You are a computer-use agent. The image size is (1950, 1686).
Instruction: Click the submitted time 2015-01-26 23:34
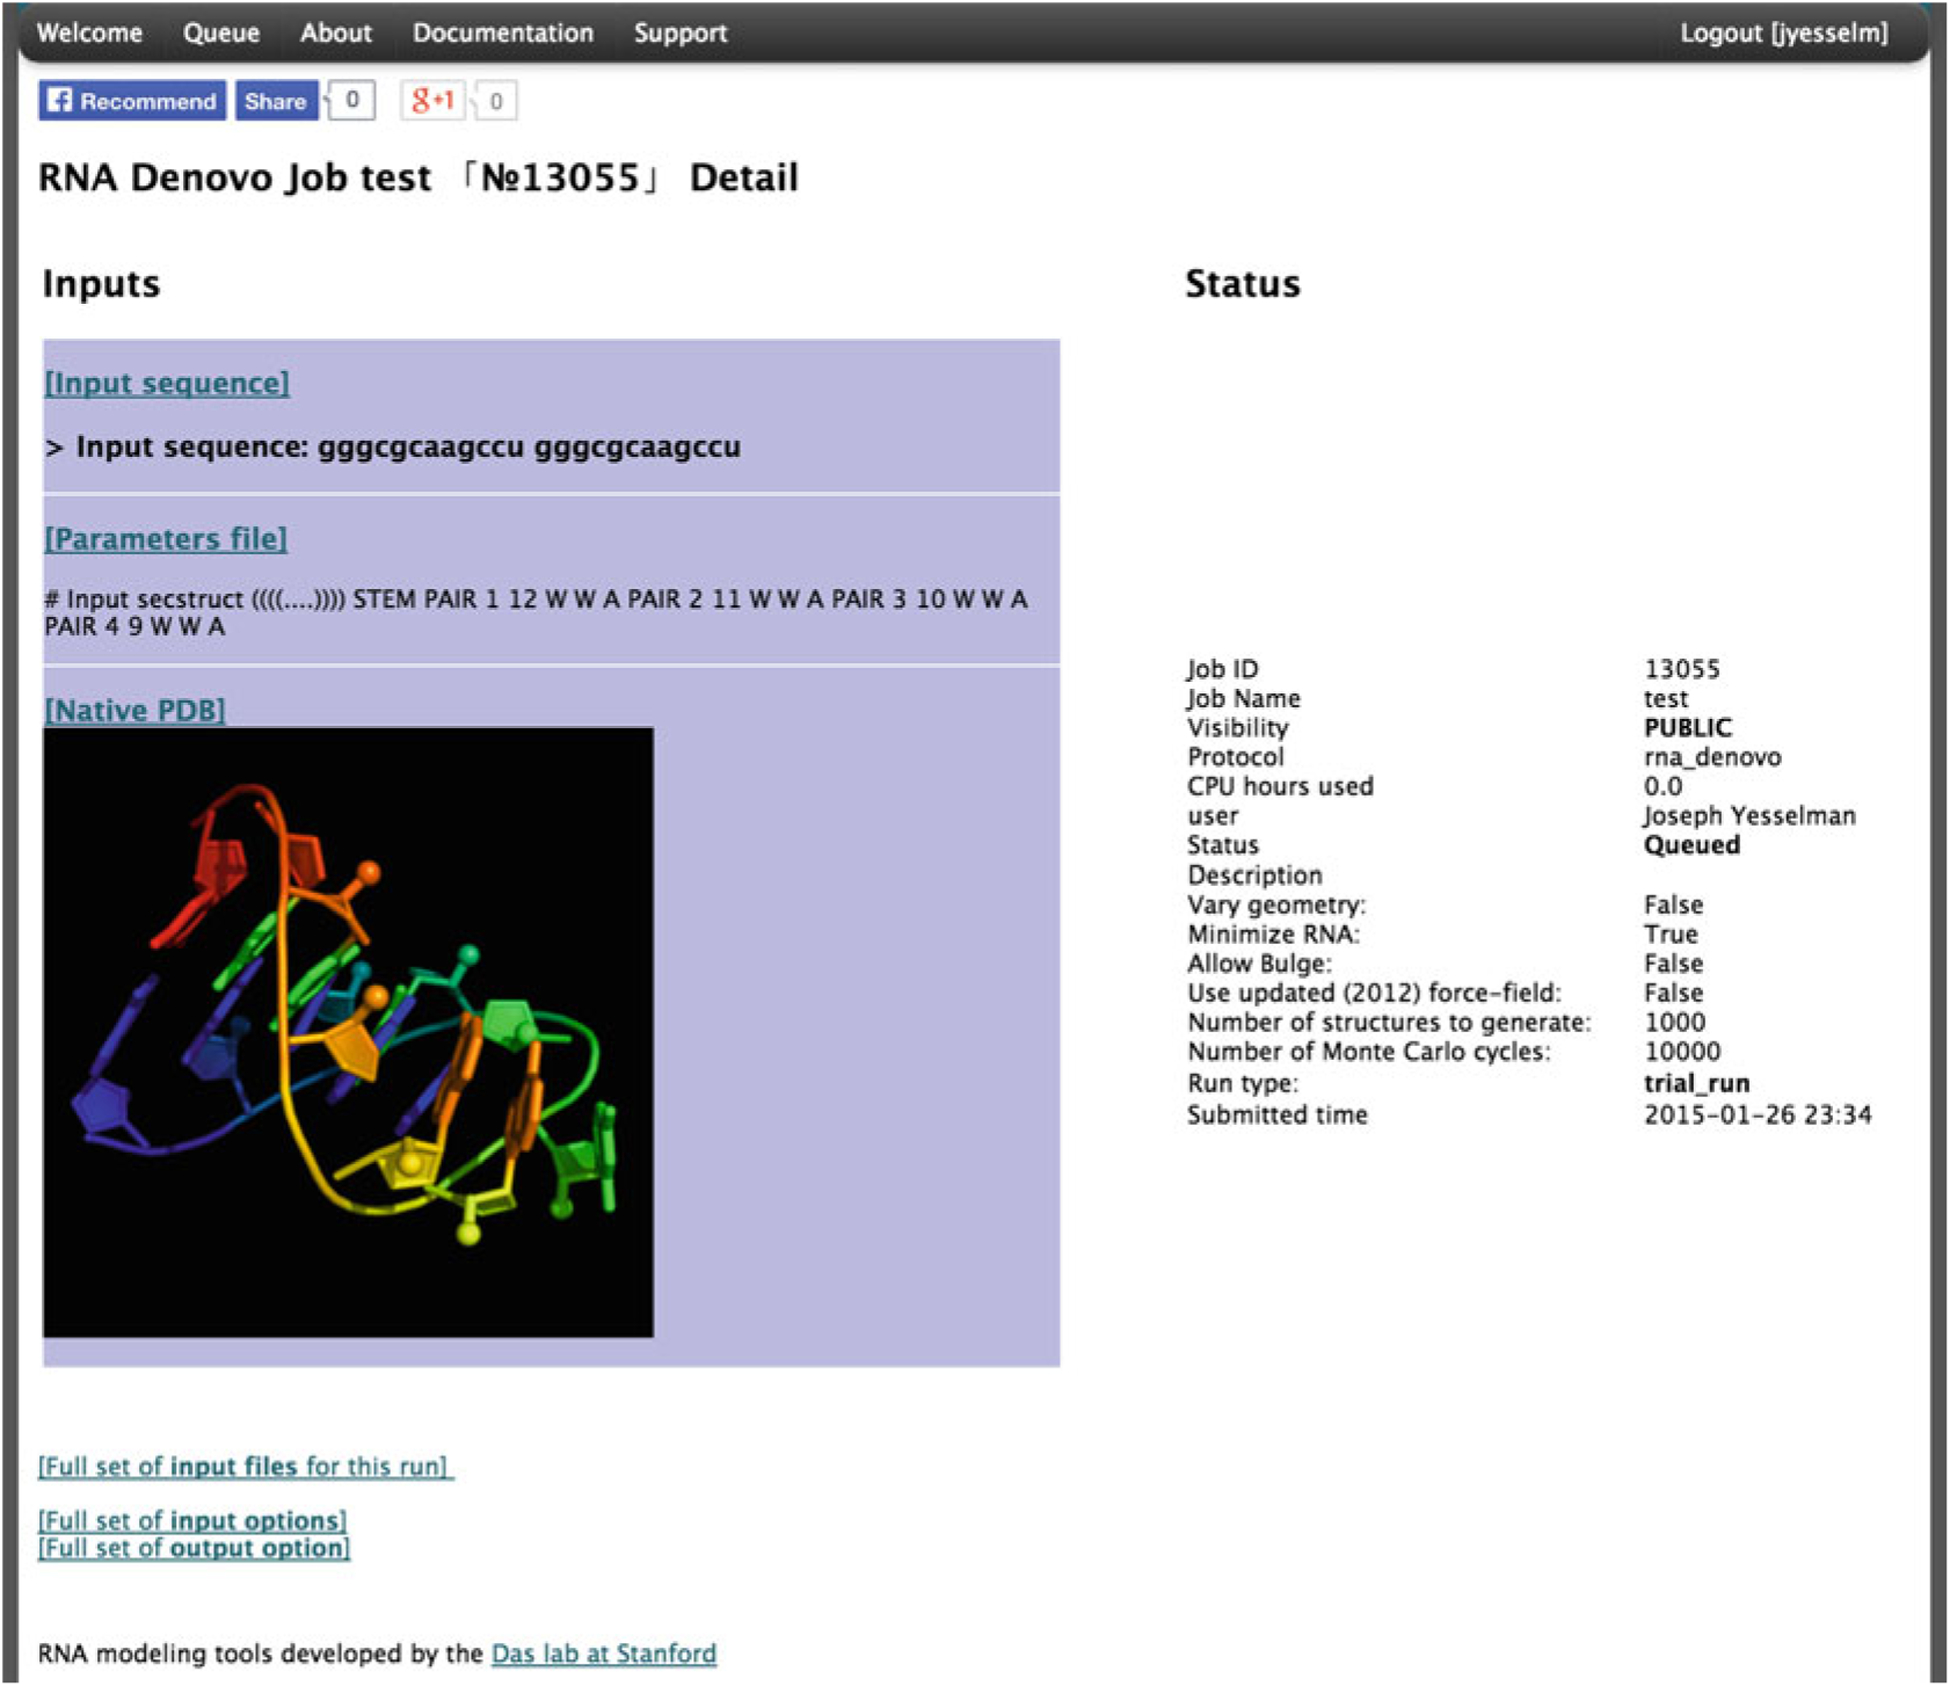(1758, 1115)
